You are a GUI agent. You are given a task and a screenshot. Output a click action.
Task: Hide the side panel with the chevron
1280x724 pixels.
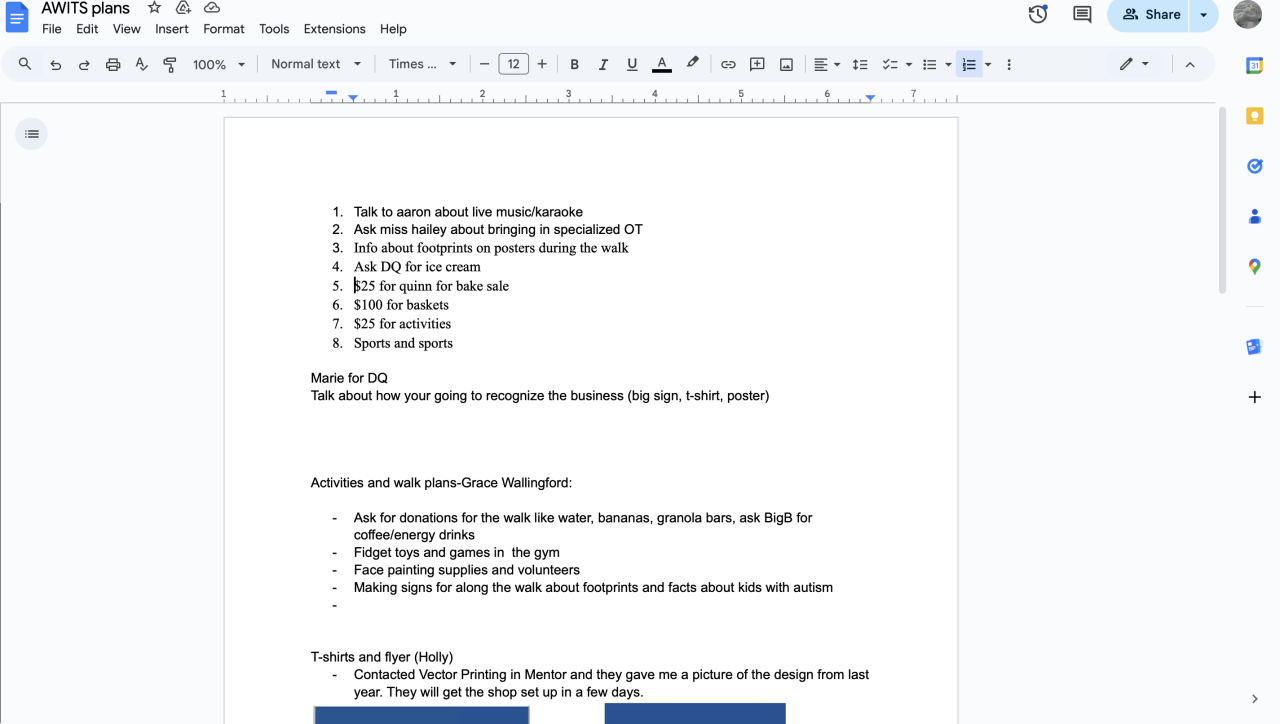pos(1254,699)
